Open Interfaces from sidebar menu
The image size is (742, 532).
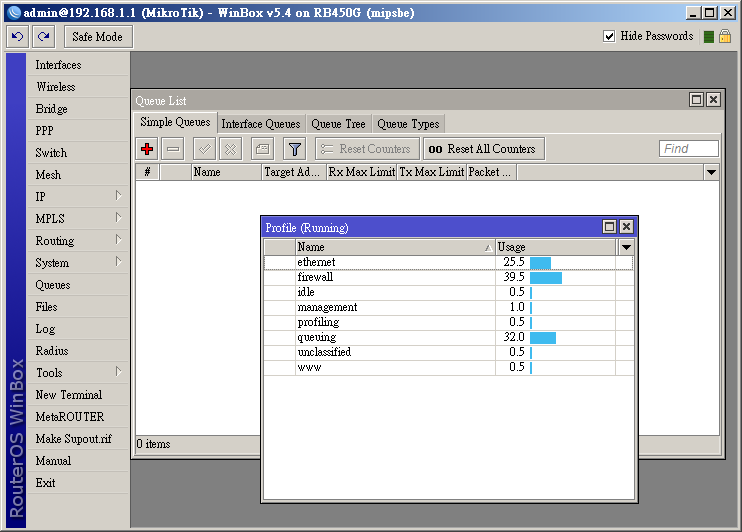tap(78, 65)
